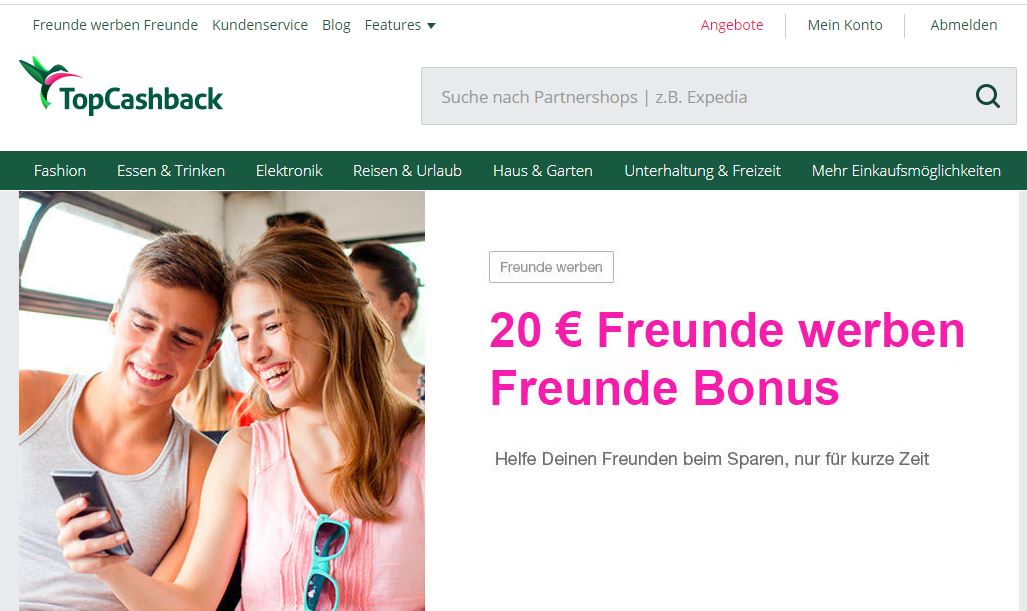Viewport: 1027px width, 611px height.
Task: Open Essen & Trinken category
Action: (x=171, y=171)
